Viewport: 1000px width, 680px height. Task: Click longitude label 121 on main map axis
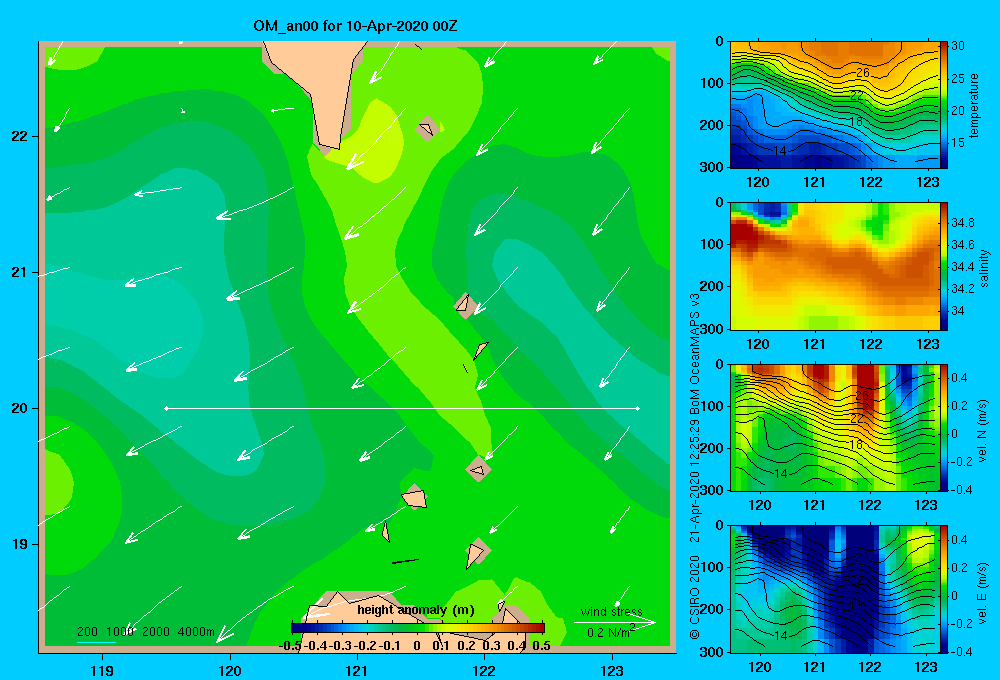point(357,670)
